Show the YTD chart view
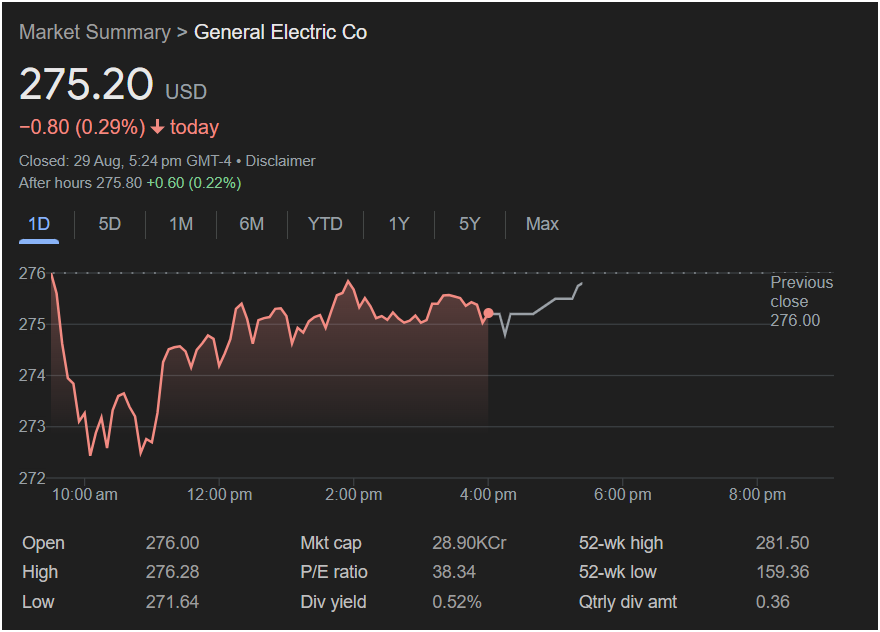Viewport: 880px width, 632px height. click(325, 224)
